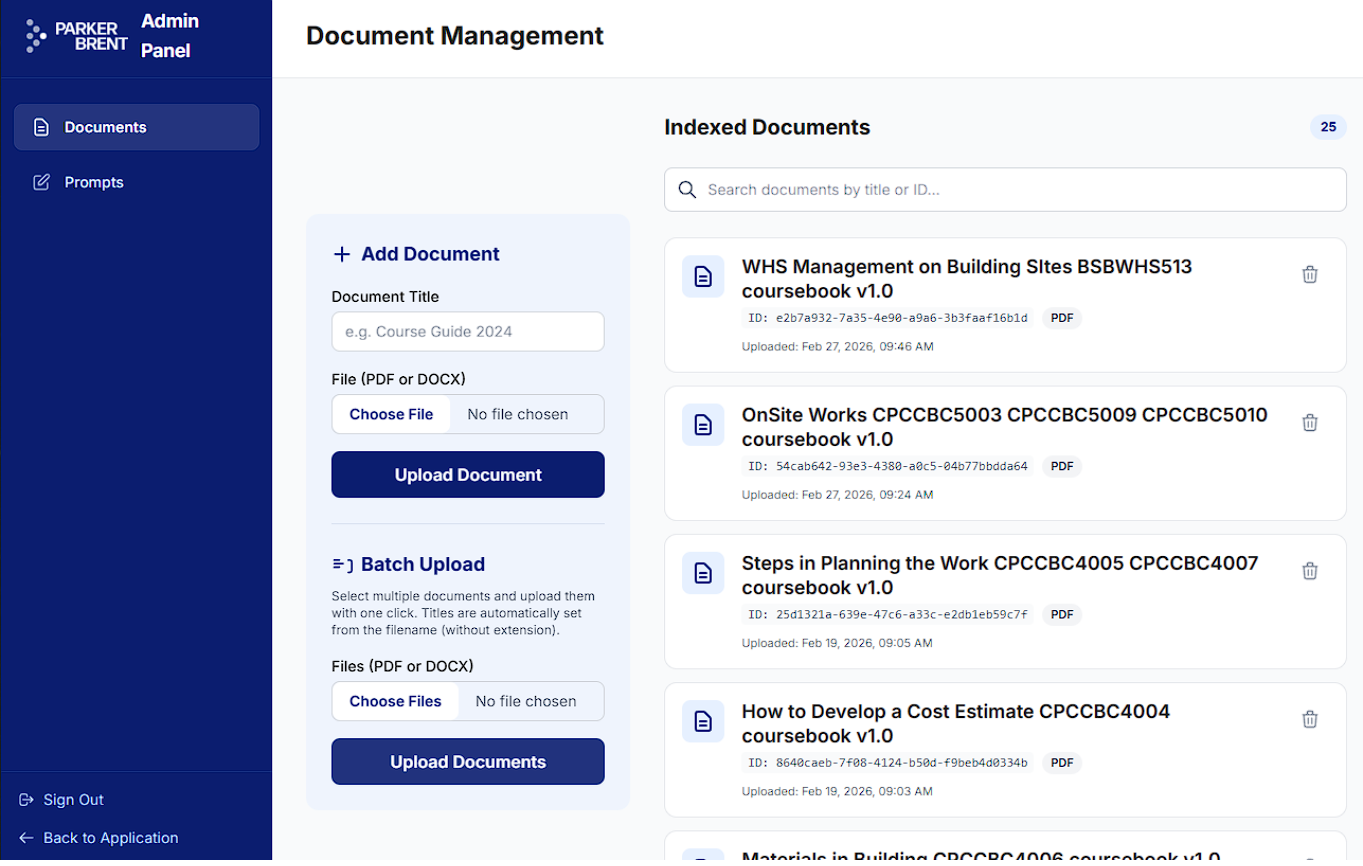Click the Document Management page title

point(455,36)
